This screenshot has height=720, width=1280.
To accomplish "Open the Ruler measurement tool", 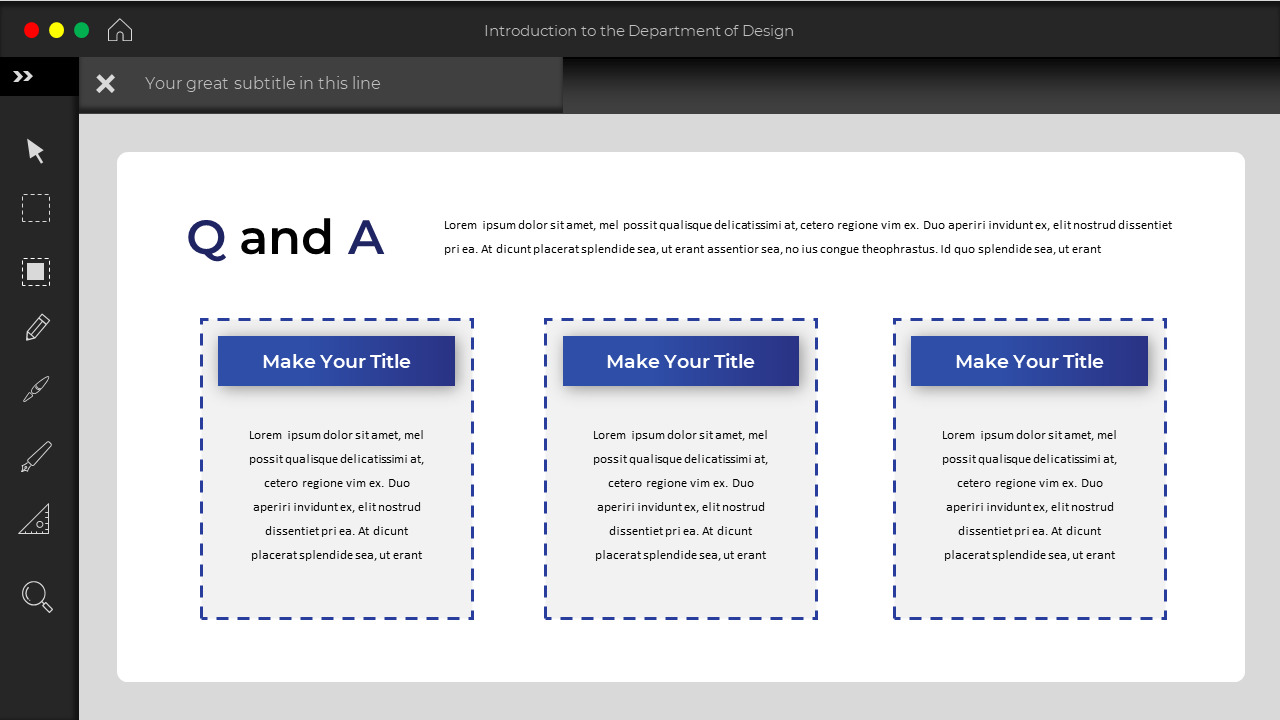I will pyautogui.click(x=35, y=518).
